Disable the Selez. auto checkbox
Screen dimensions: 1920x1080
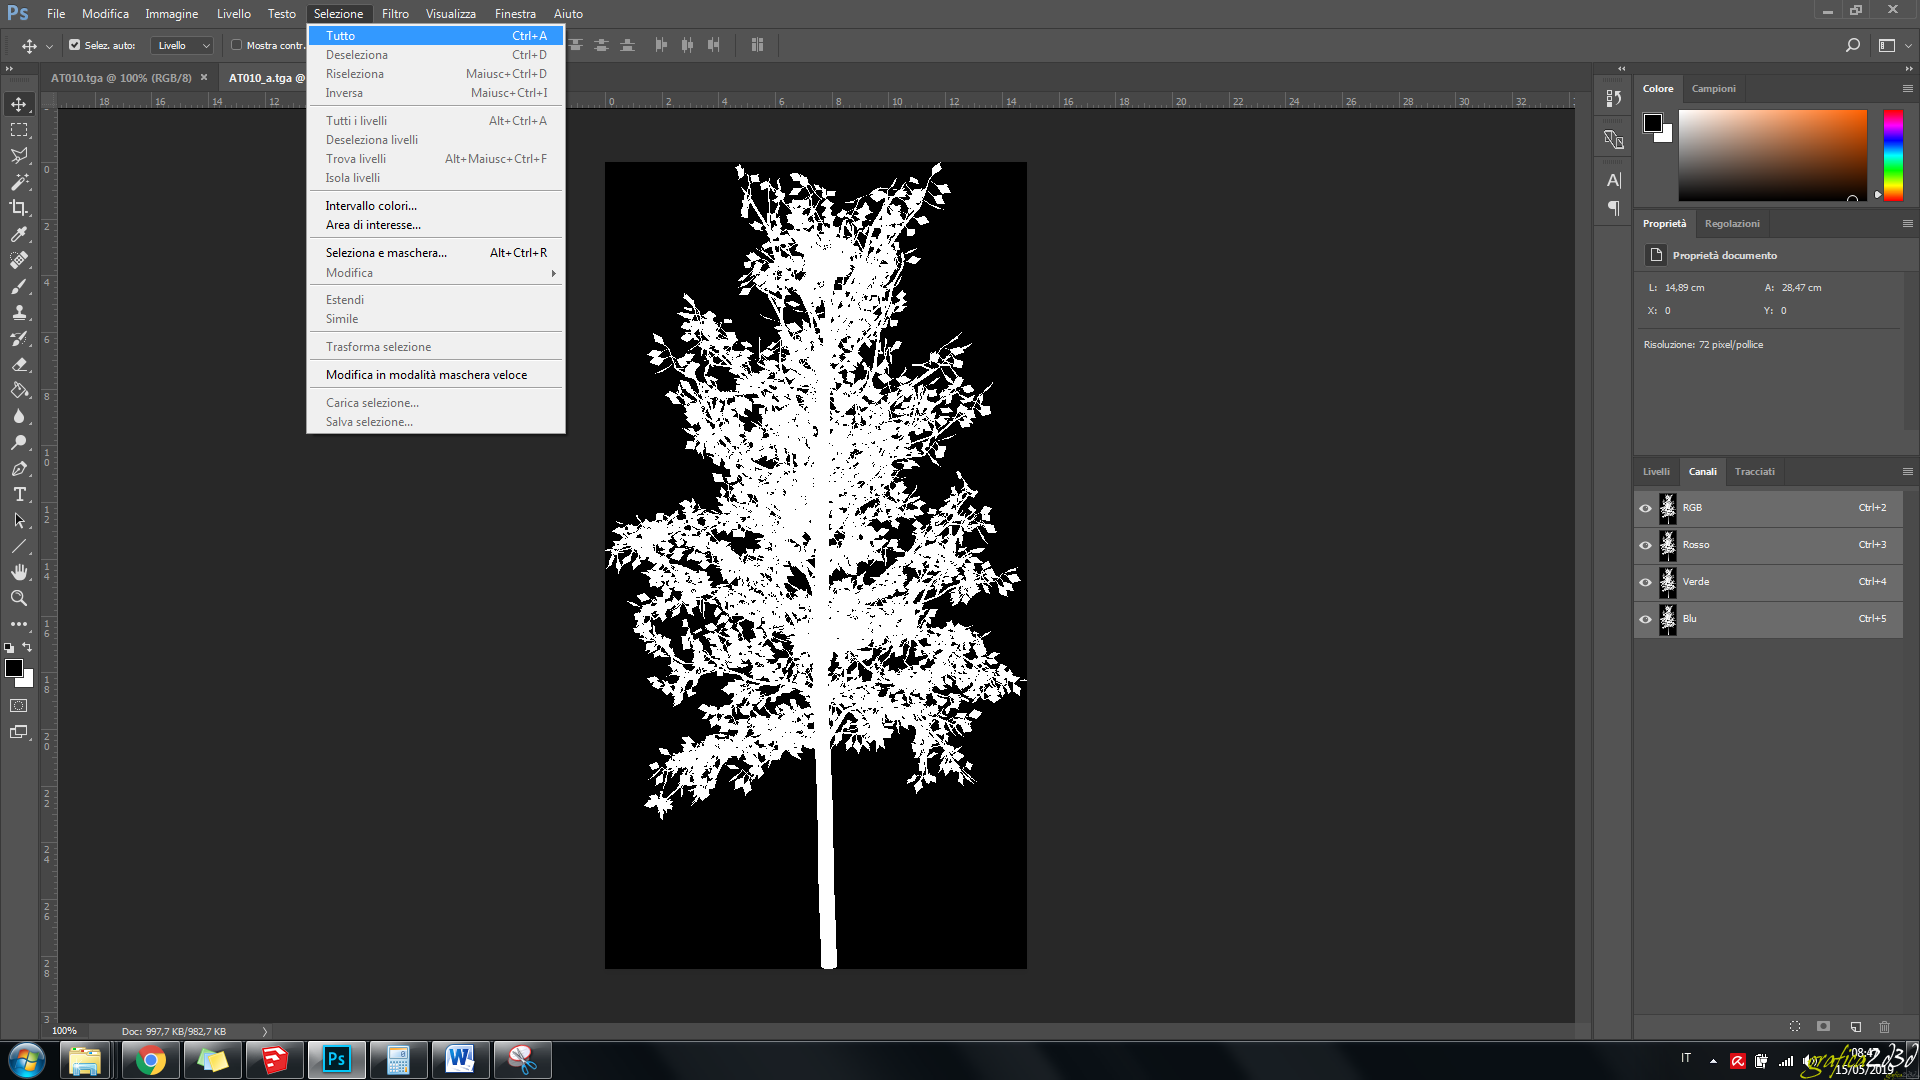click(x=74, y=45)
